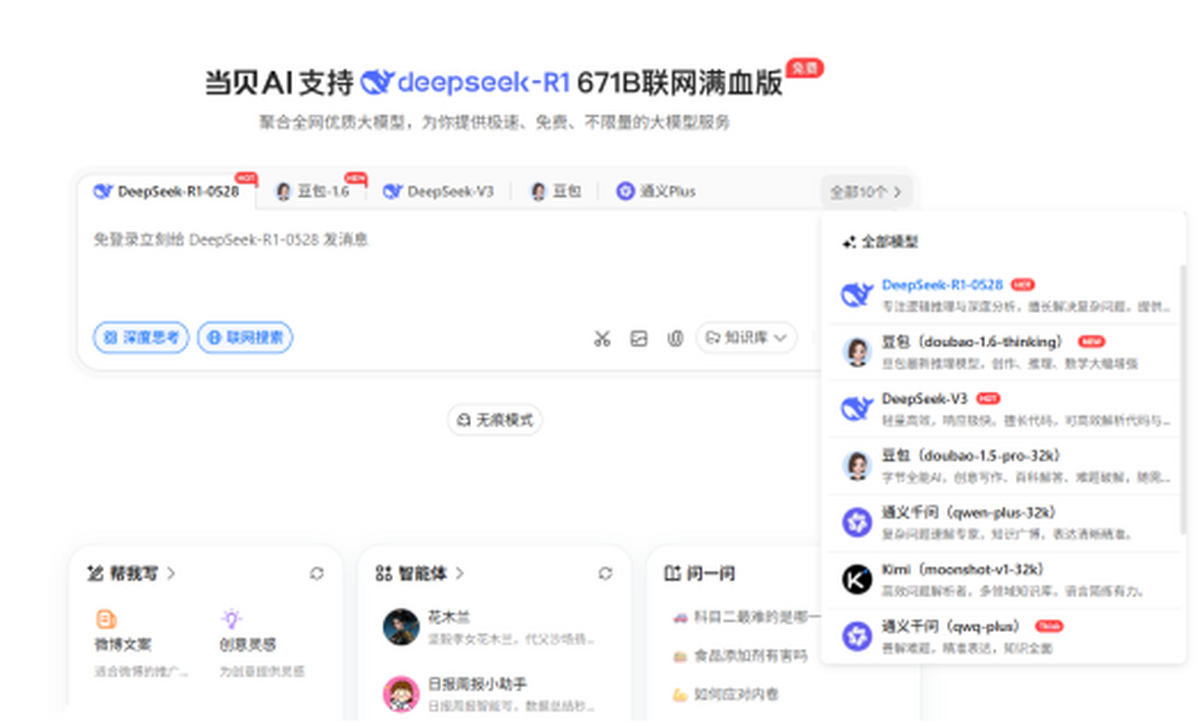Click the avatar of doubao-1.6-thinking row
The image size is (1200, 723).
856,351
